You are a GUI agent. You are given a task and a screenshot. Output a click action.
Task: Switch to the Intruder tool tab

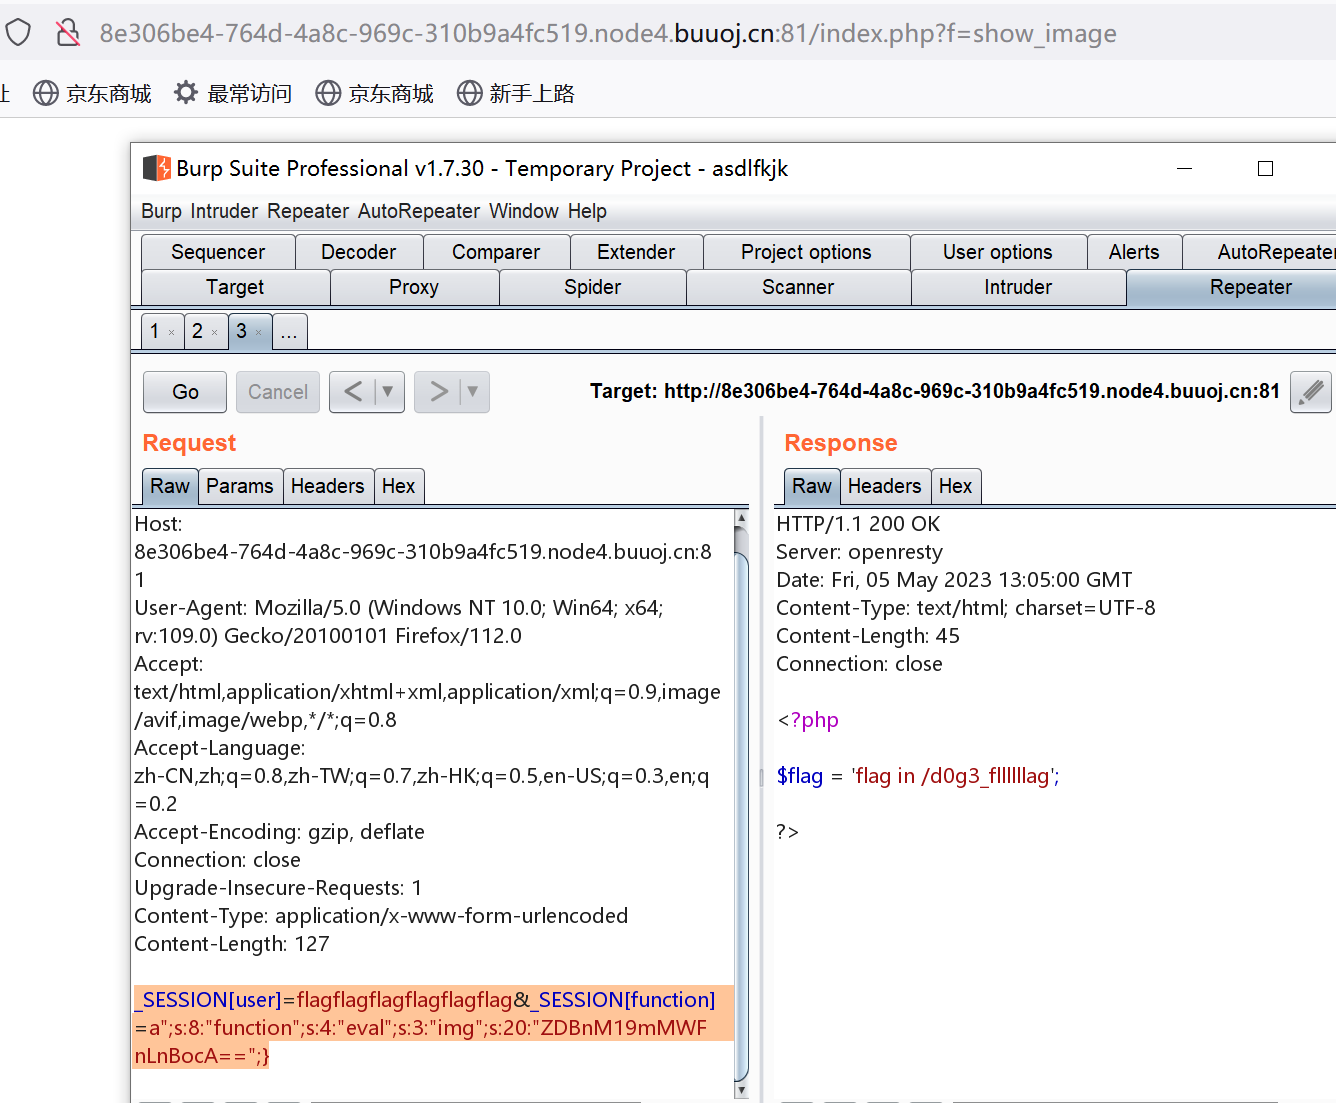pyautogui.click(x=1018, y=287)
